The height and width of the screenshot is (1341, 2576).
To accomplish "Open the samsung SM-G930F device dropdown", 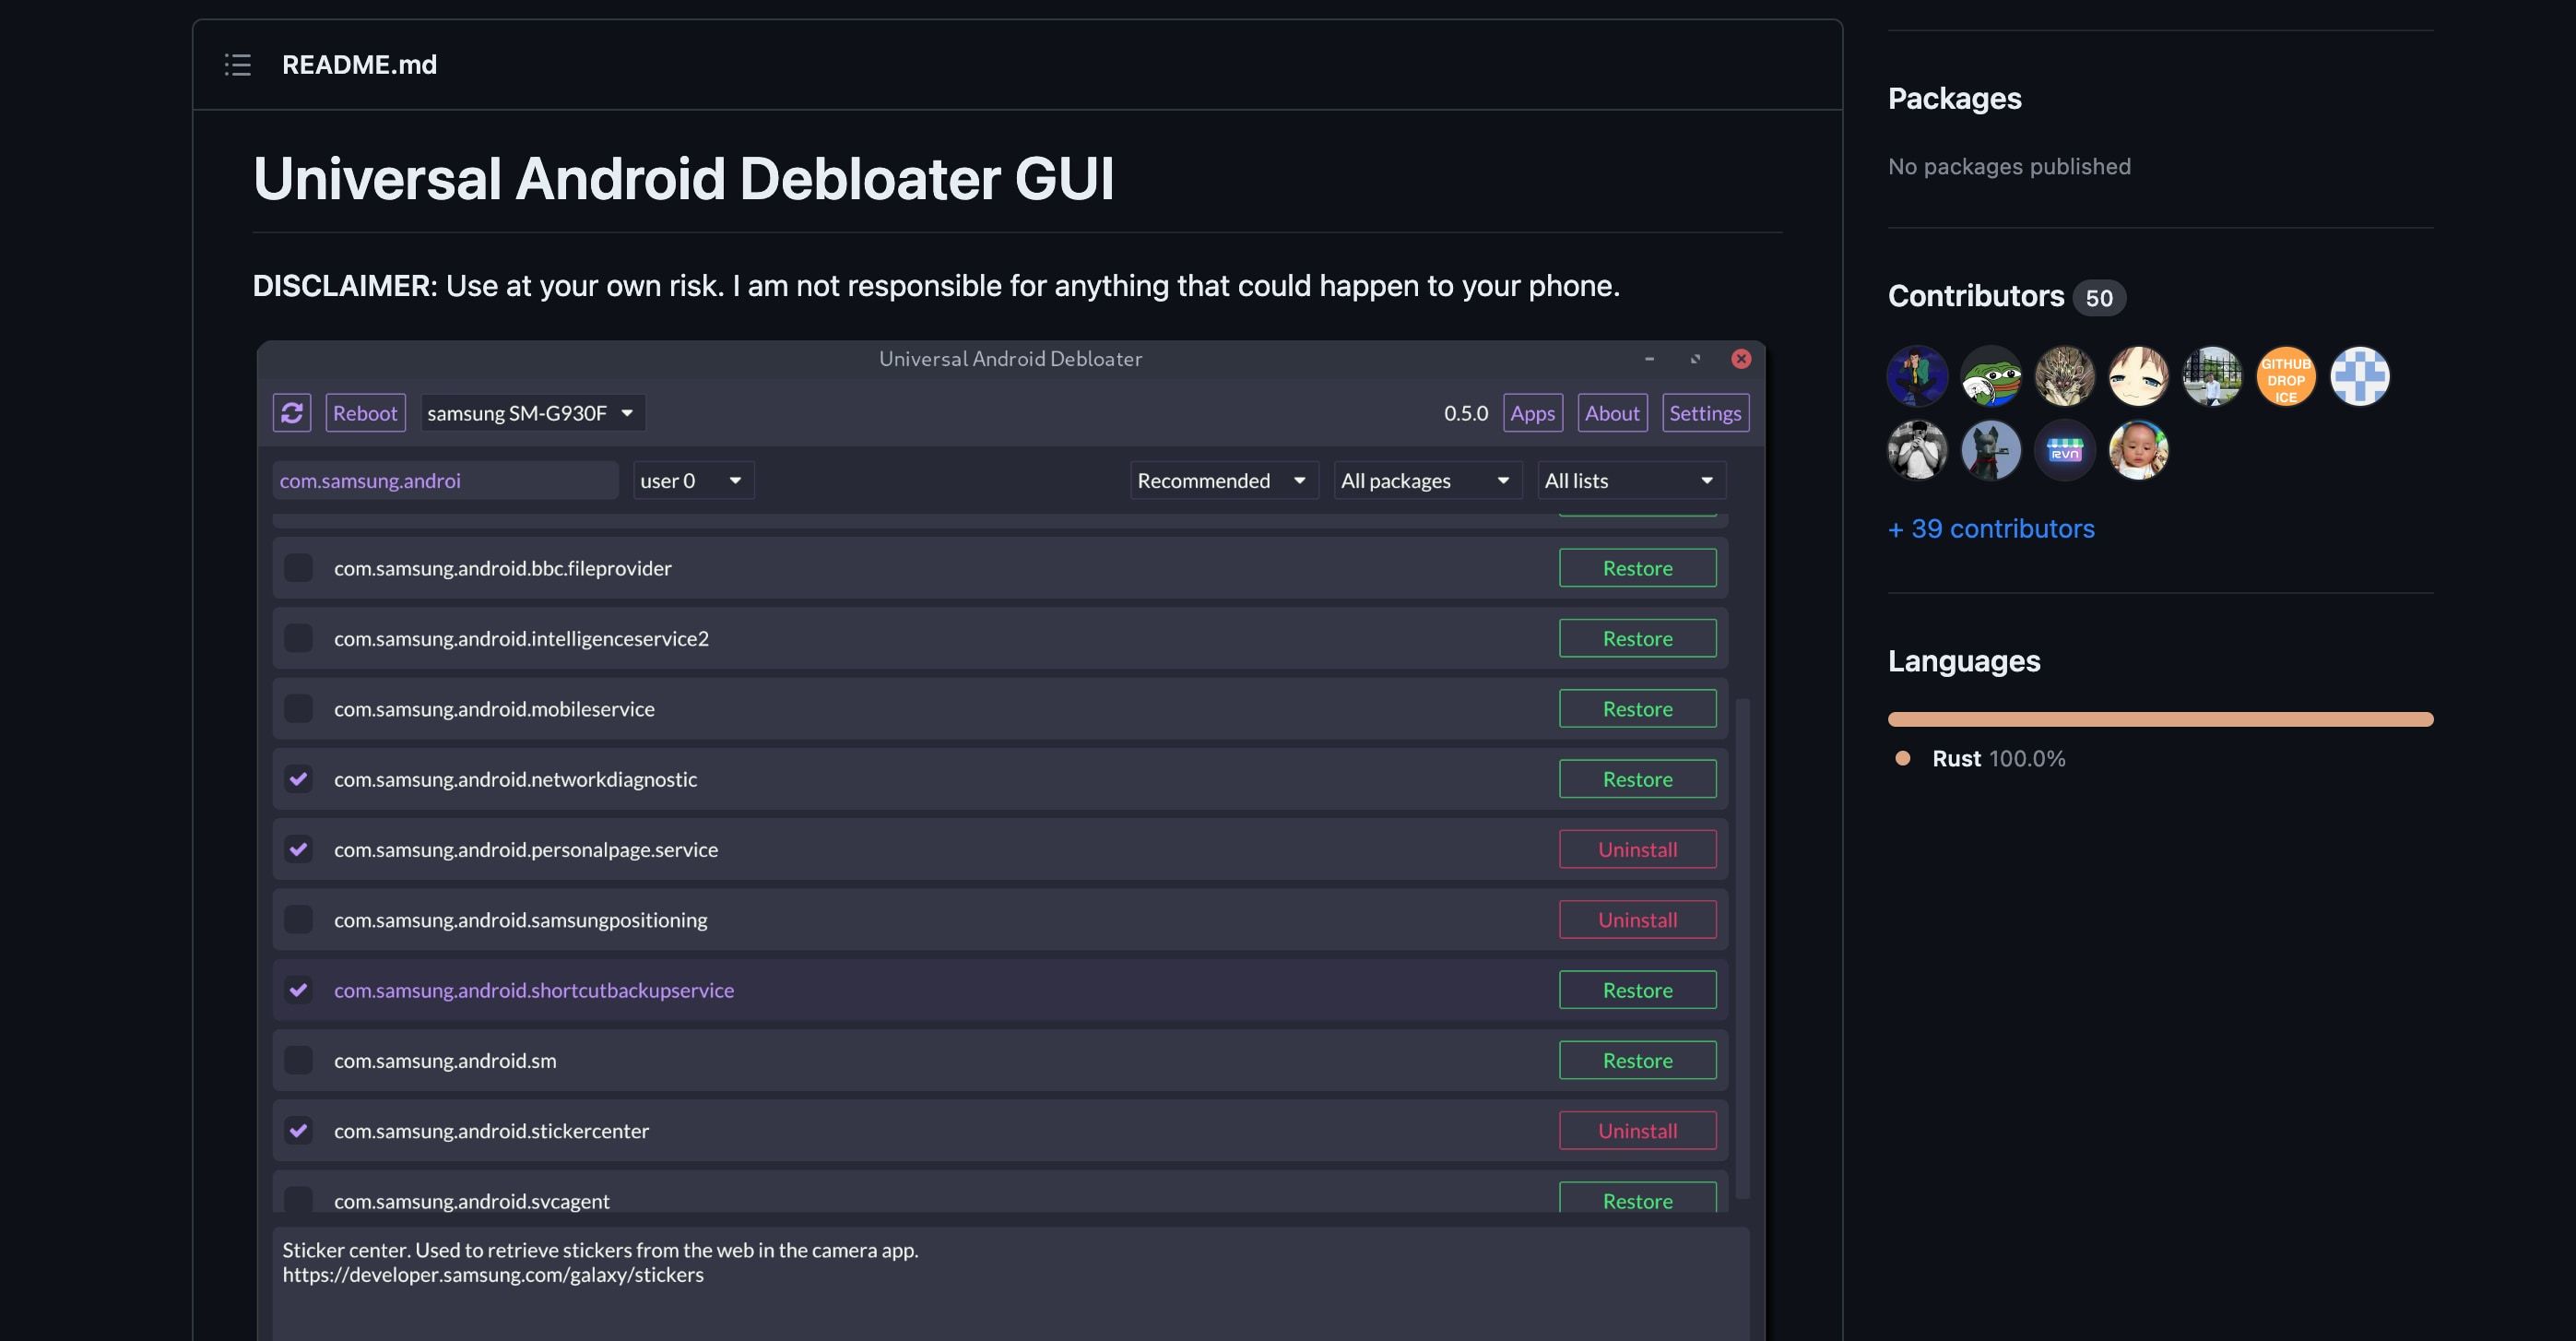I will 532,412.
